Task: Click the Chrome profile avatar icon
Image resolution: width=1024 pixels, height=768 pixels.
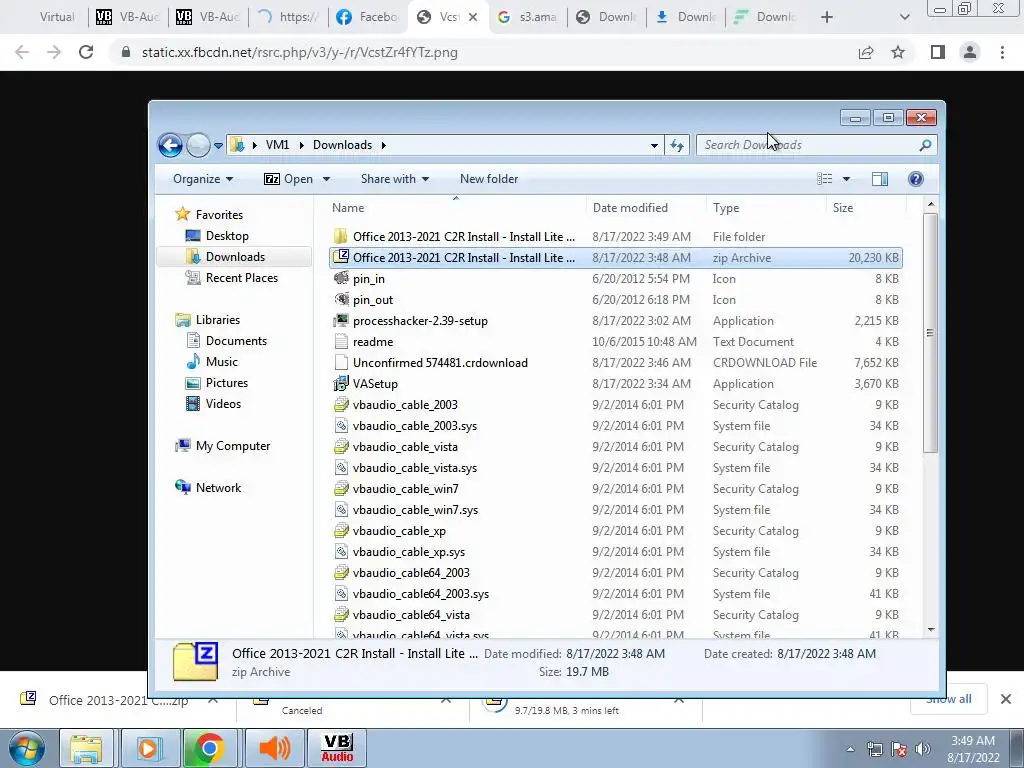Action: click(970, 52)
